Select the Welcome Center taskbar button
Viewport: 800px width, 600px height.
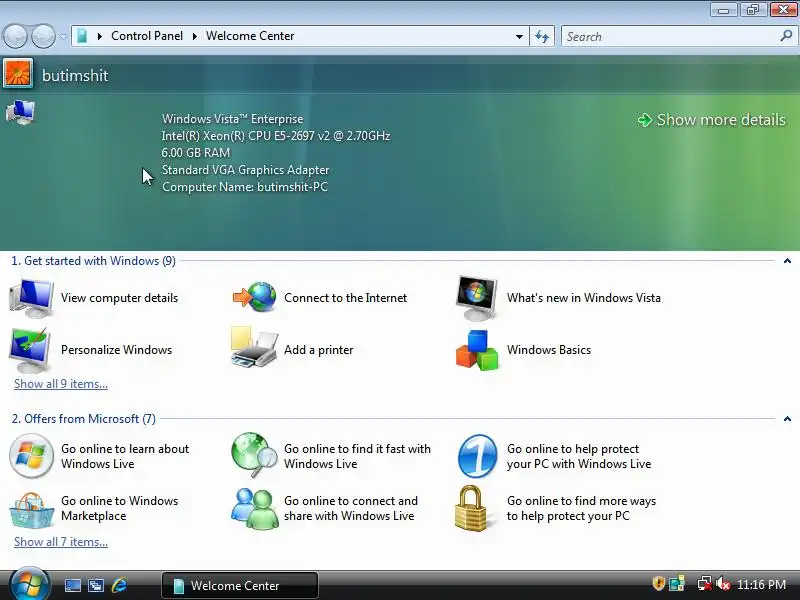click(240, 585)
